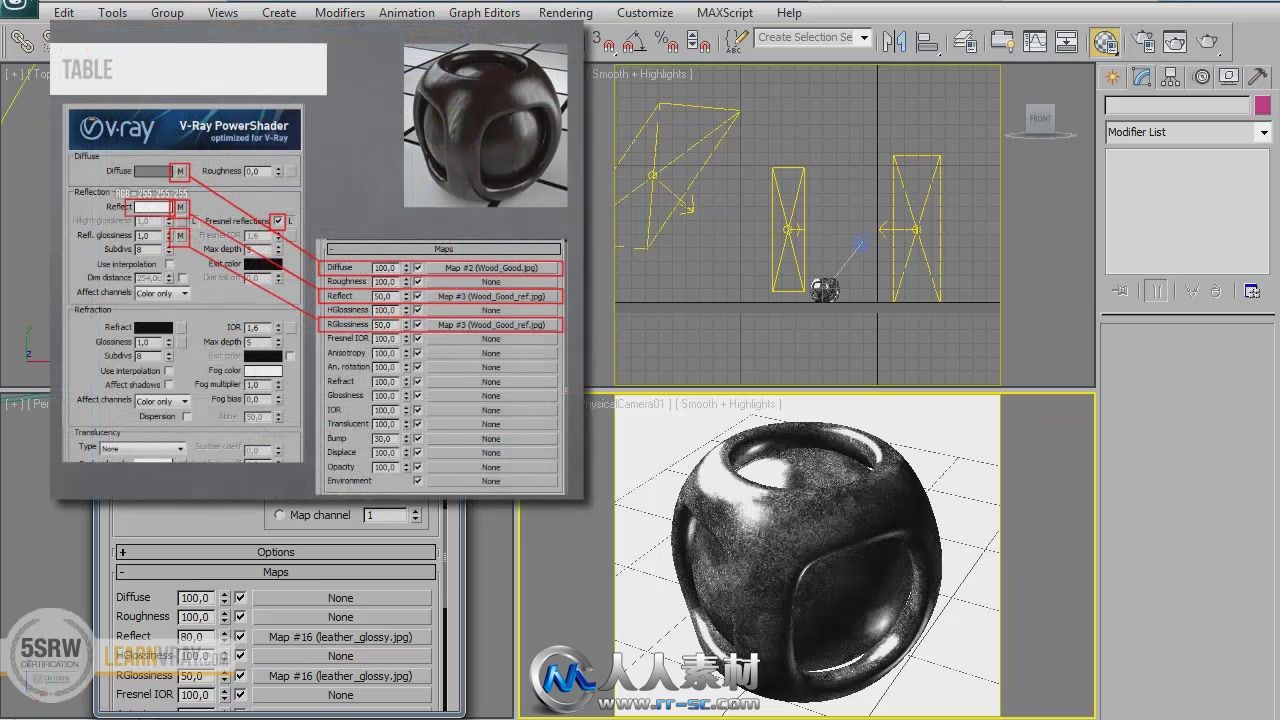Screen dimensions: 1280x720
Task: Toggle the highlighted Material Editor icon
Action: [x=1105, y=41]
